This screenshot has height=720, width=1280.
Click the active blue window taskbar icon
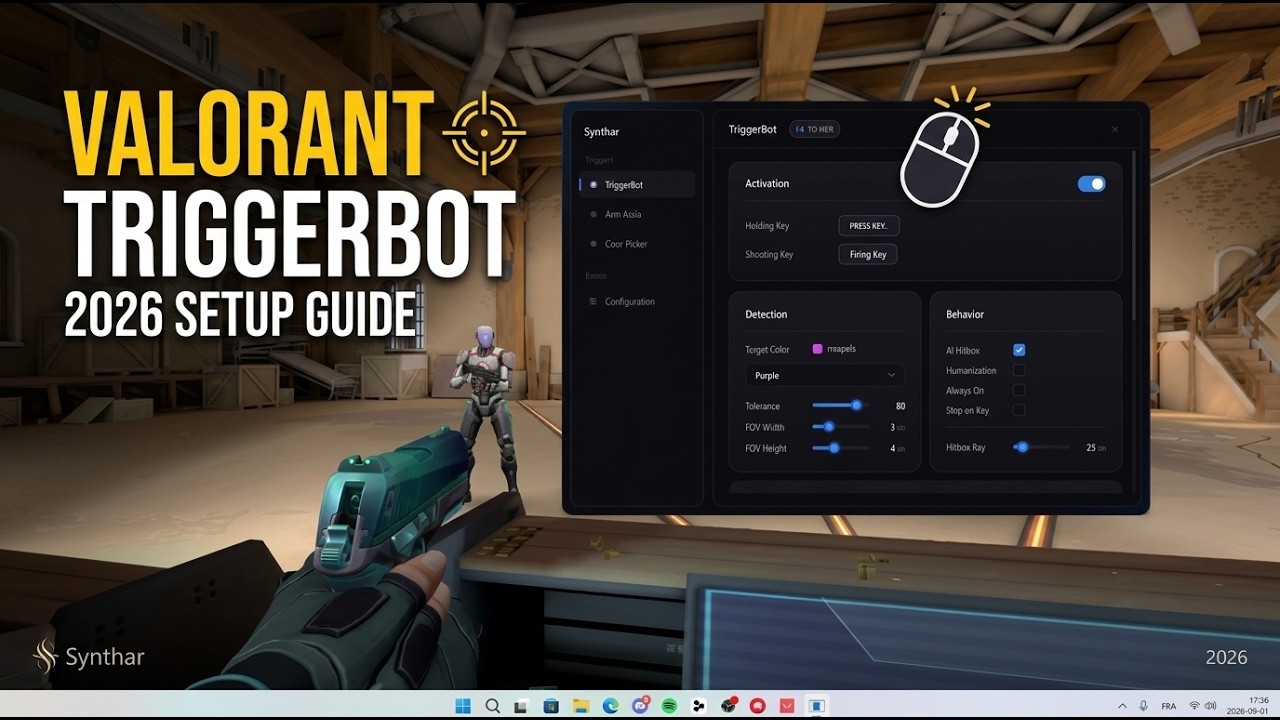pos(817,705)
